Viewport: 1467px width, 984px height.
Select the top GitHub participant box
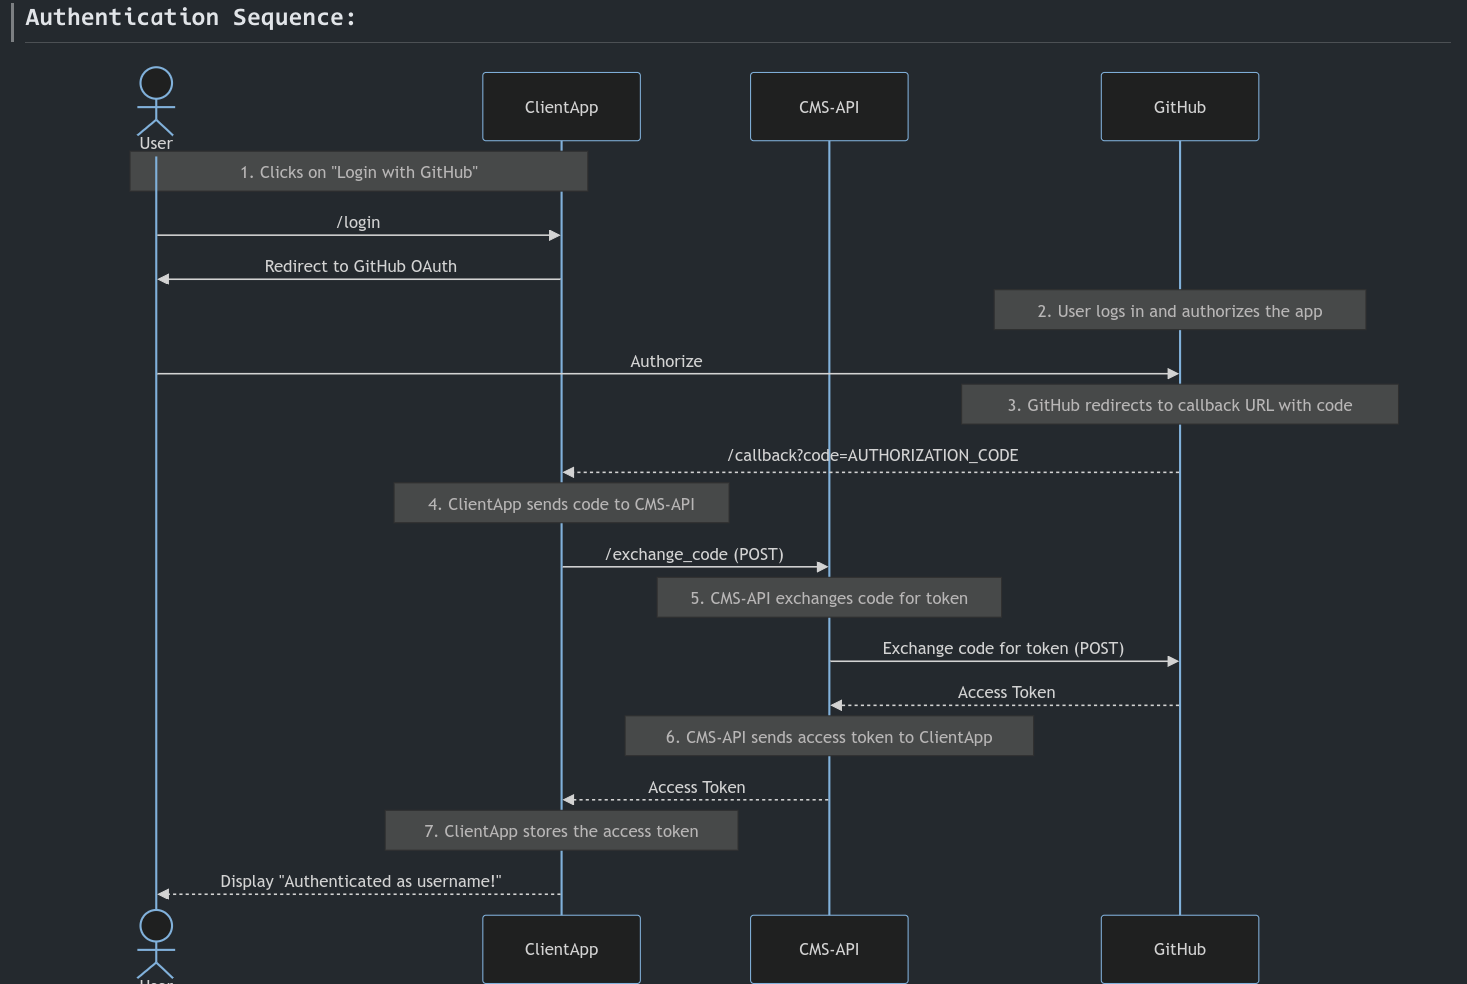tap(1180, 107)
